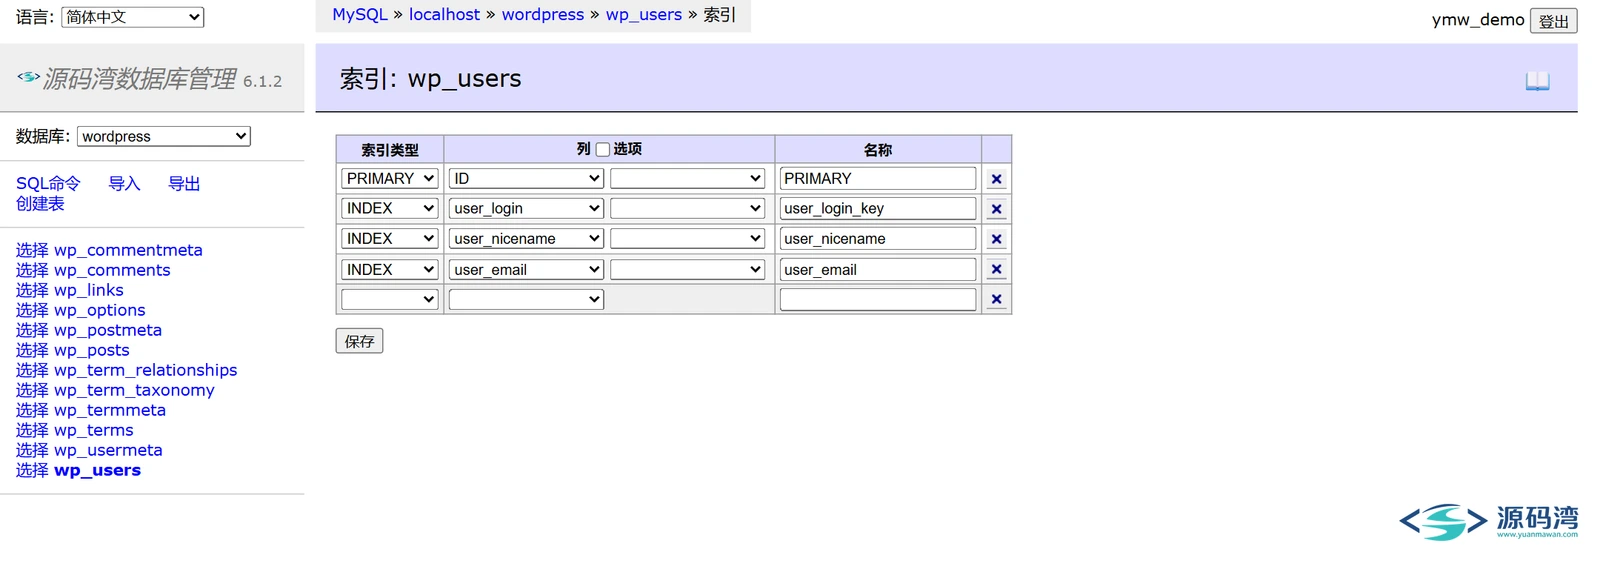The width and height of the screenshot is (1600, 561).
Task: Open index type dropdown for user_nicename row
Action: coord(390,238)
